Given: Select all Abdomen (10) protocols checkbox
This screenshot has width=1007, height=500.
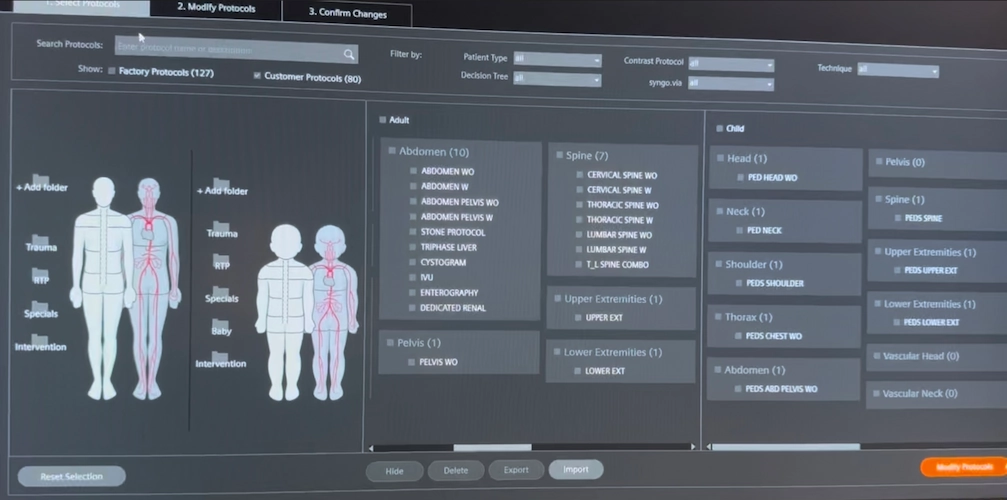Looking at the screenshot, I should pos(391,151).
